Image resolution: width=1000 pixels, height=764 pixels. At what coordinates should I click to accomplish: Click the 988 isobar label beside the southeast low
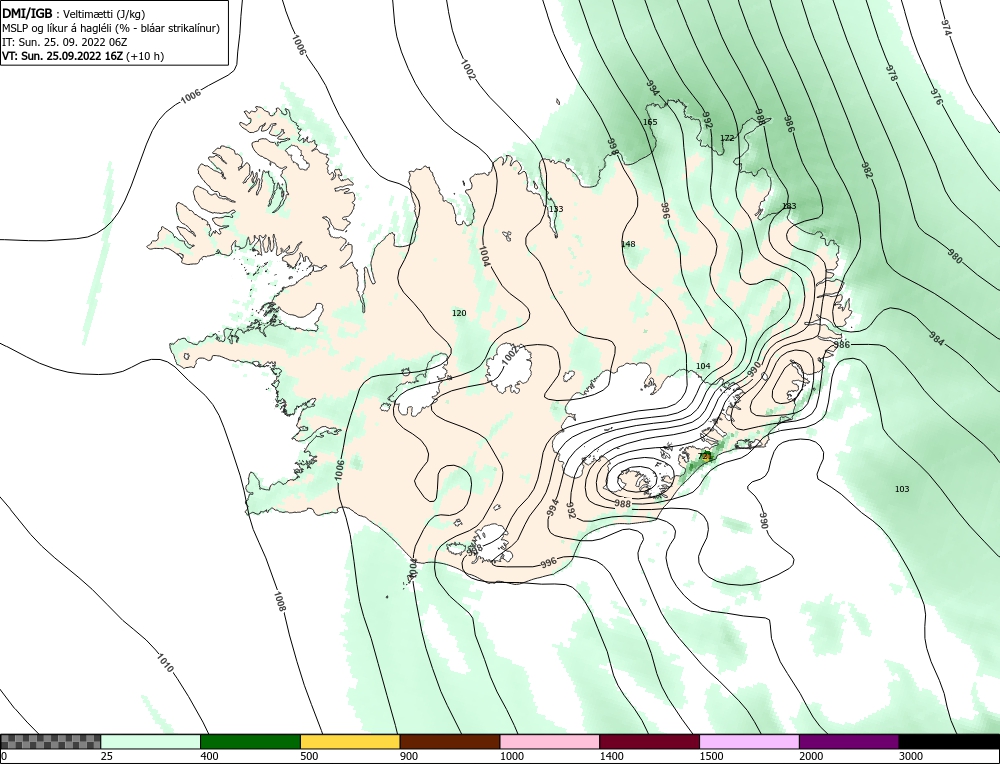tap(622, 504)
